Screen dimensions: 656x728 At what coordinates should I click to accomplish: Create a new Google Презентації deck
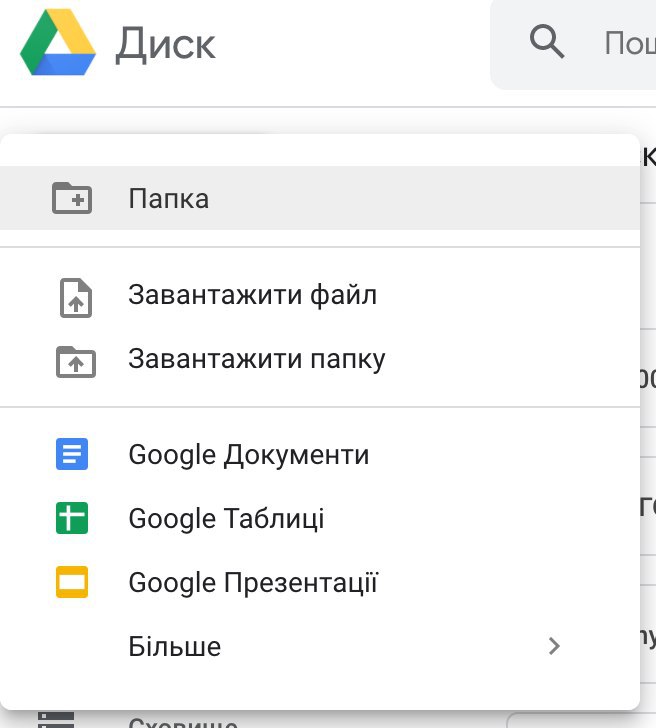(253, 582)
